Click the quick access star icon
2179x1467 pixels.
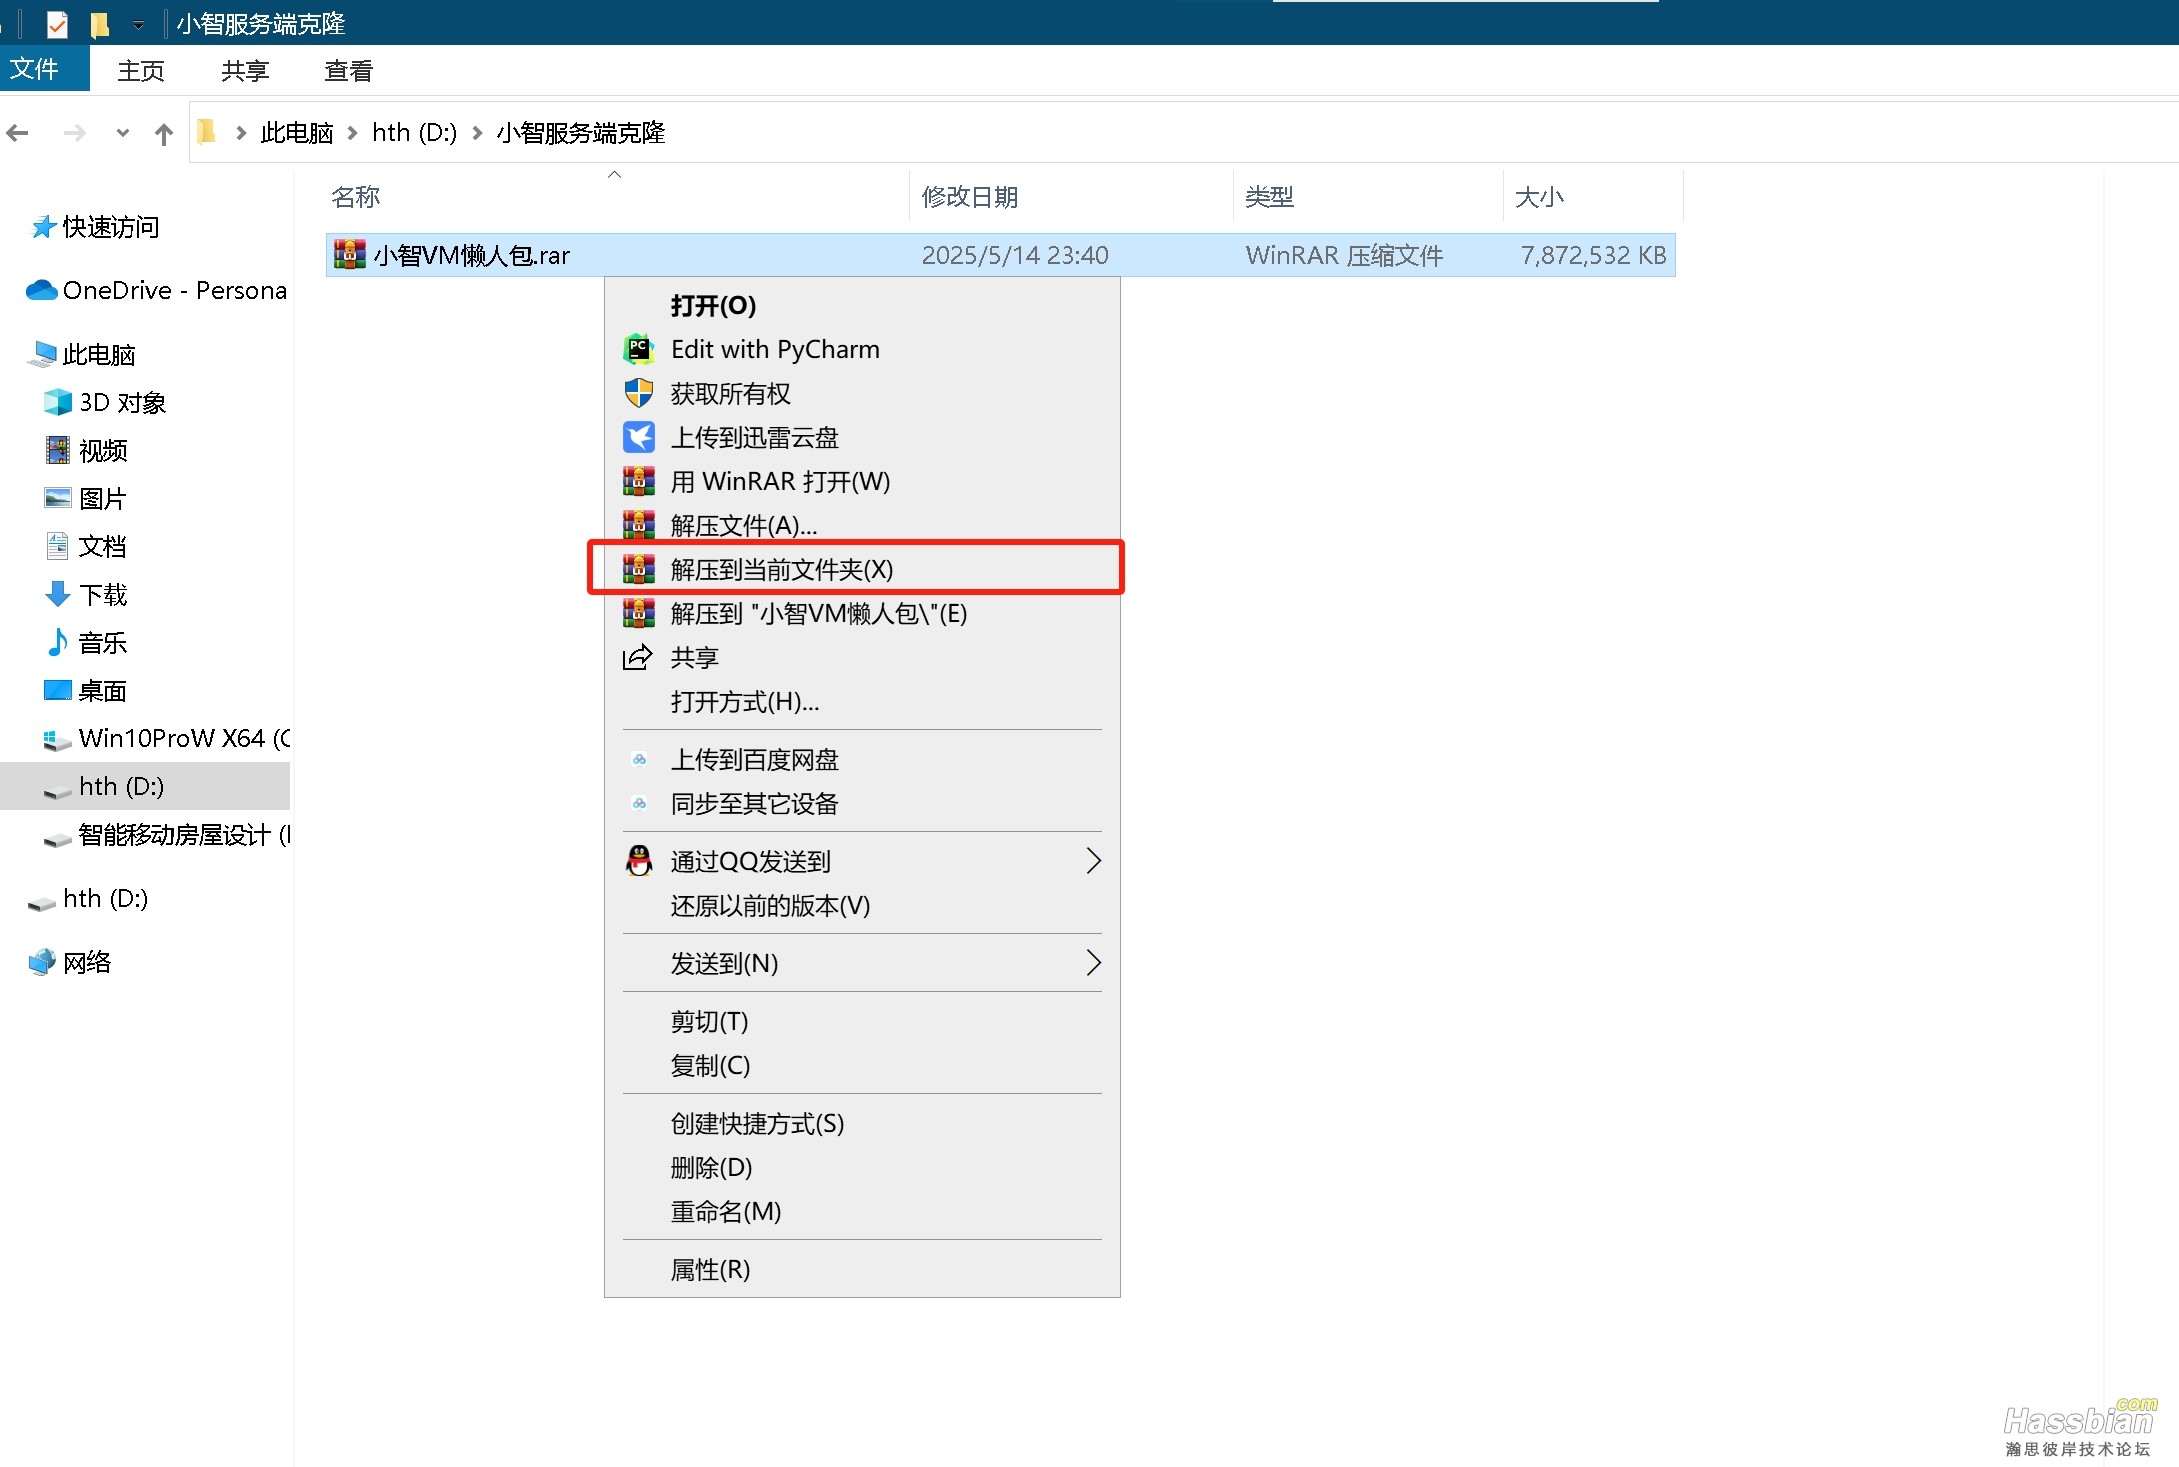(x=43, y=227)
